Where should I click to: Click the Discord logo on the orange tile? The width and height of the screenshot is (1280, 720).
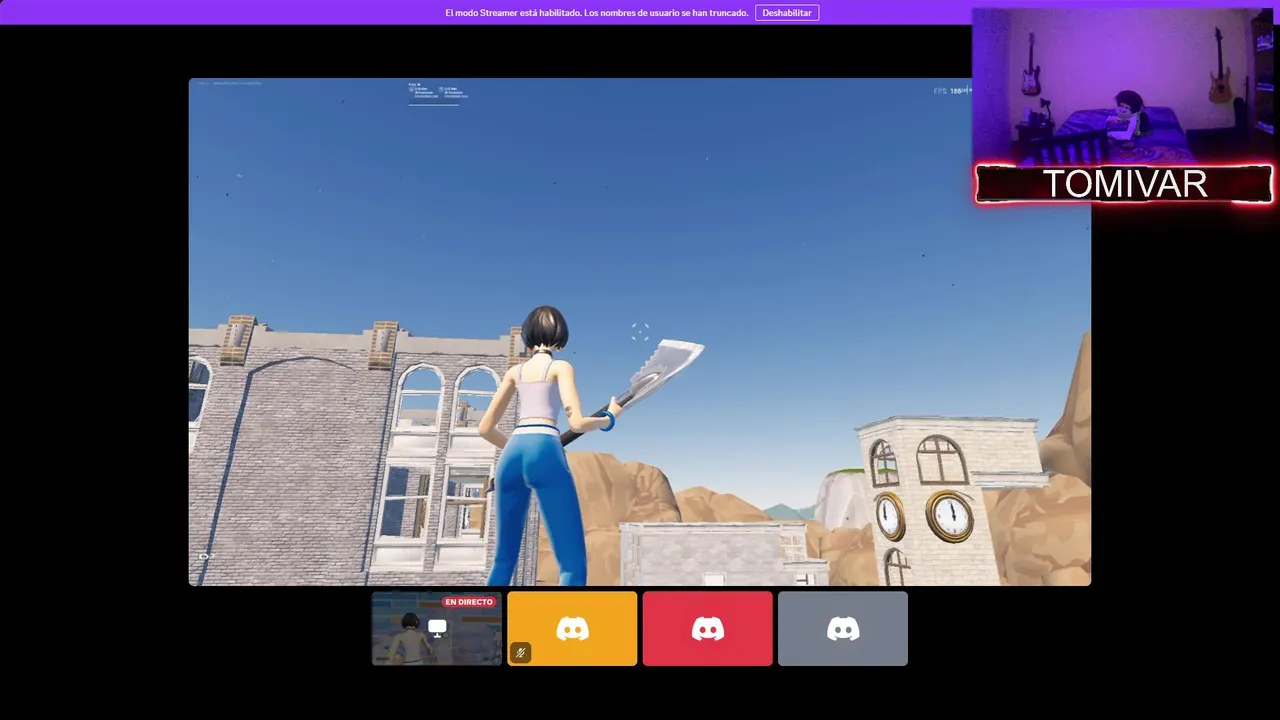(x=572, y=628)
